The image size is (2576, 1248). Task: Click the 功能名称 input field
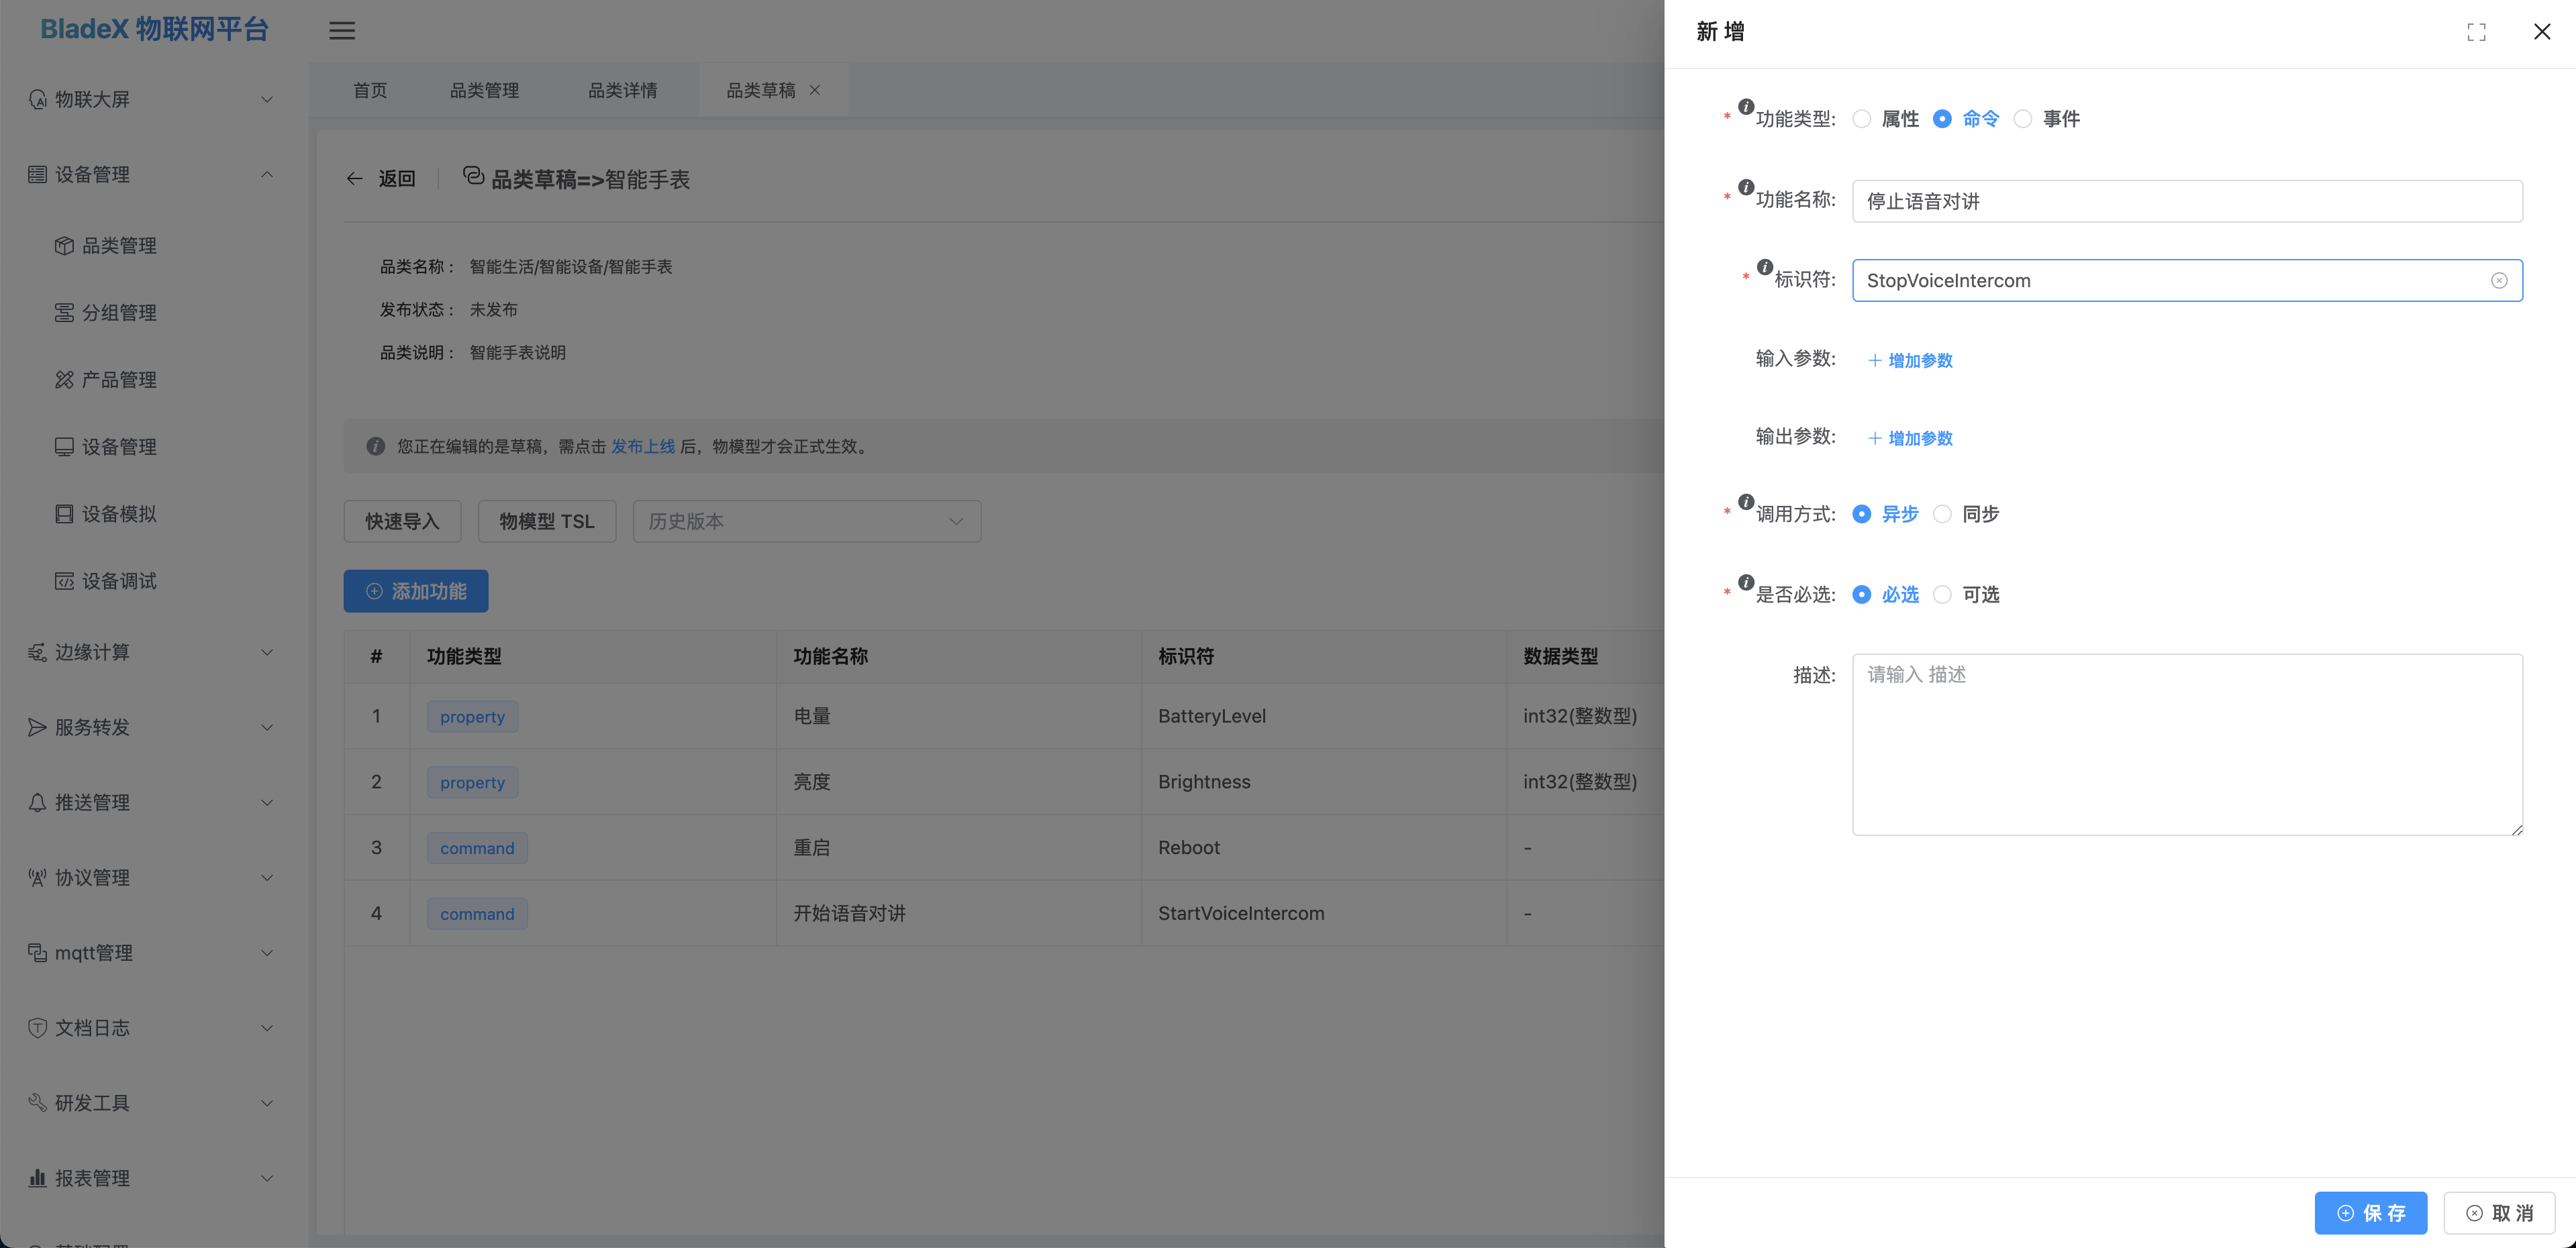click(x=2187, y=201)
